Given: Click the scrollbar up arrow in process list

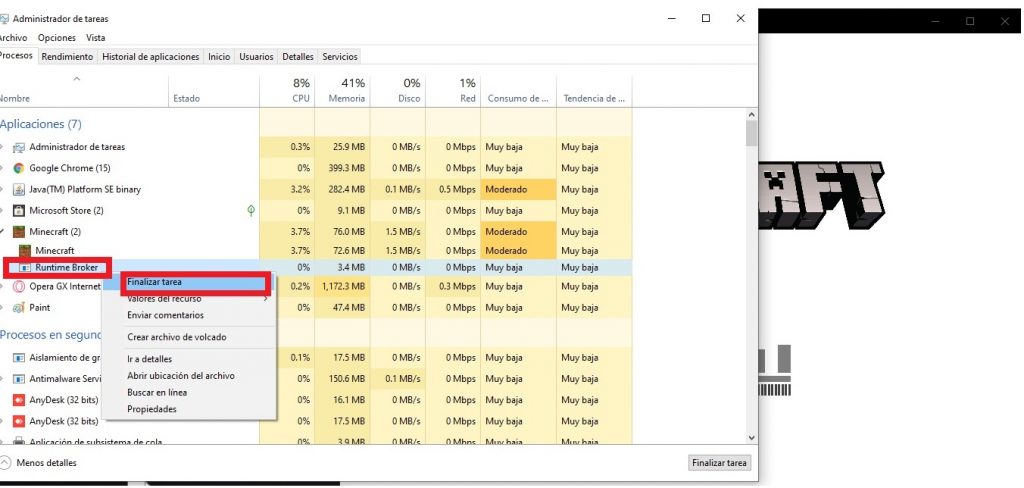Looking at the screenshot, I should click(751, 114).
